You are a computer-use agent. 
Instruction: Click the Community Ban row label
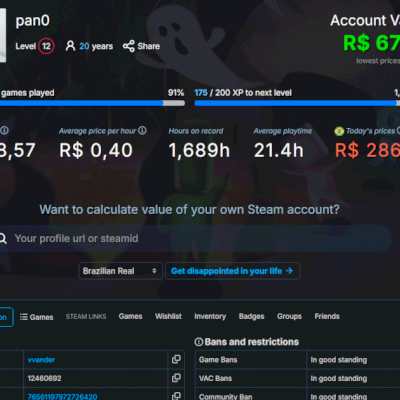(x=225, y=397)
